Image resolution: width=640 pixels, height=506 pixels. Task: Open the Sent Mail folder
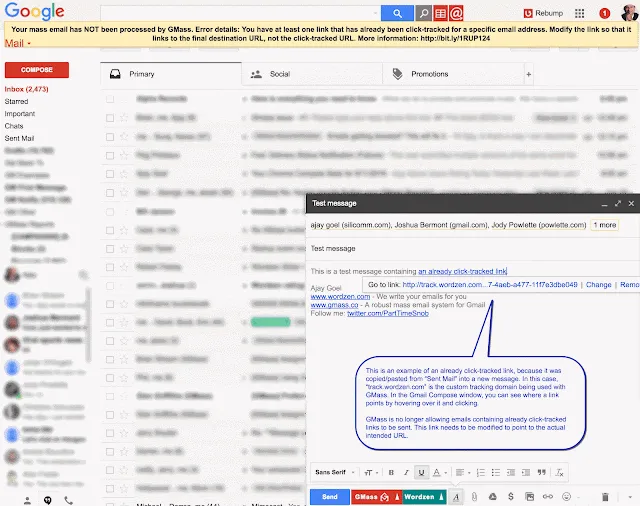[x=19, y=138]
